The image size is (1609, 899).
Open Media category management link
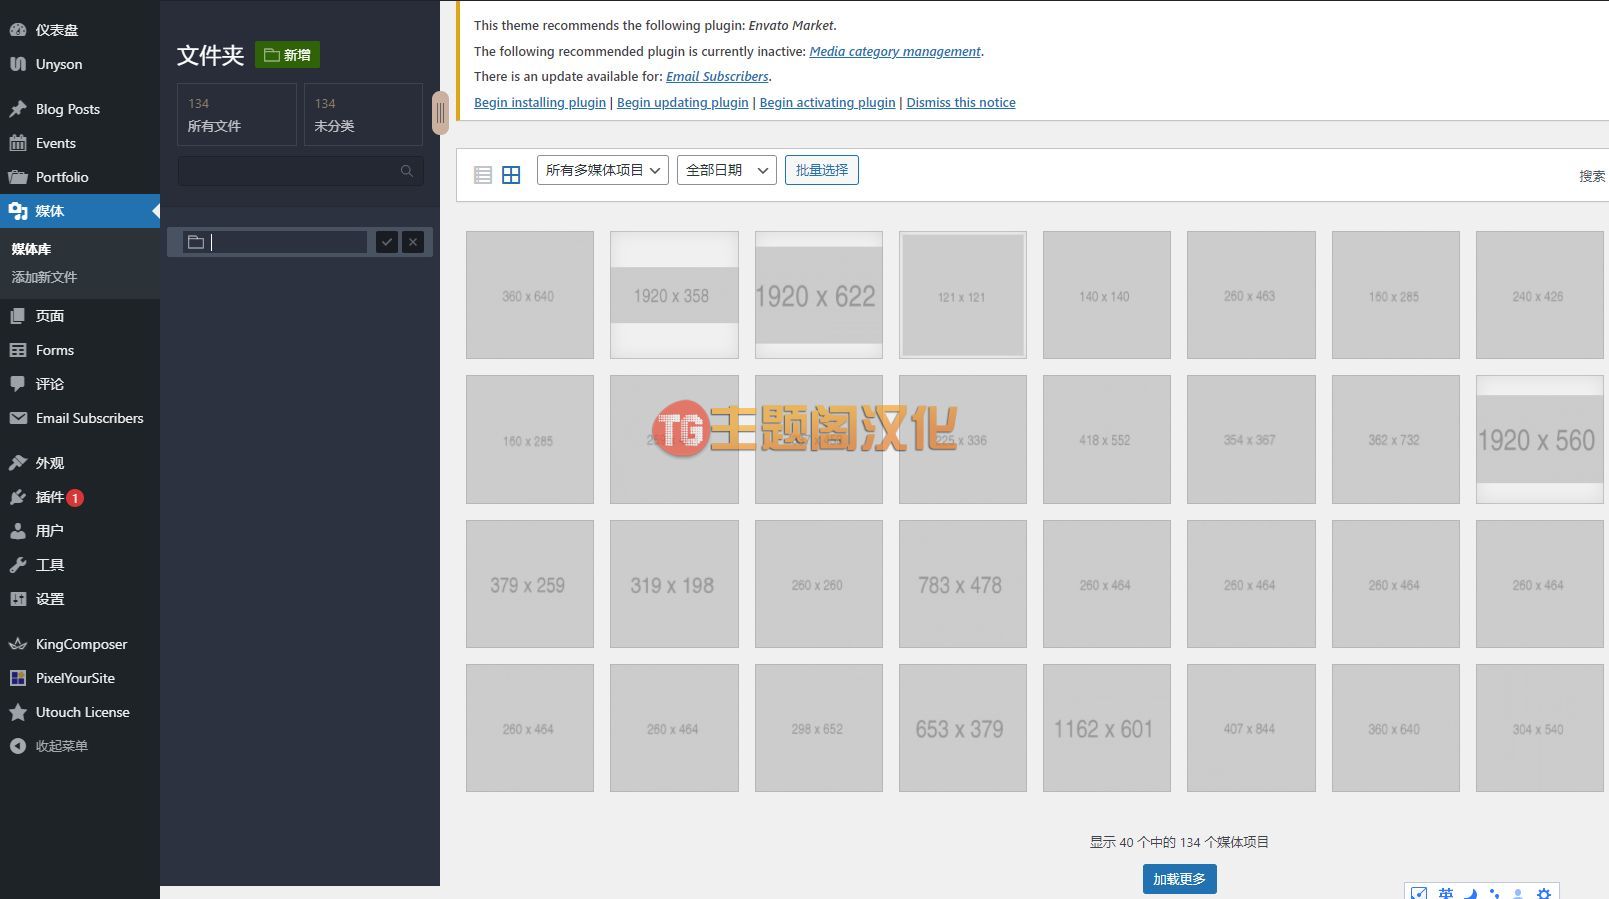coord(895,51)
